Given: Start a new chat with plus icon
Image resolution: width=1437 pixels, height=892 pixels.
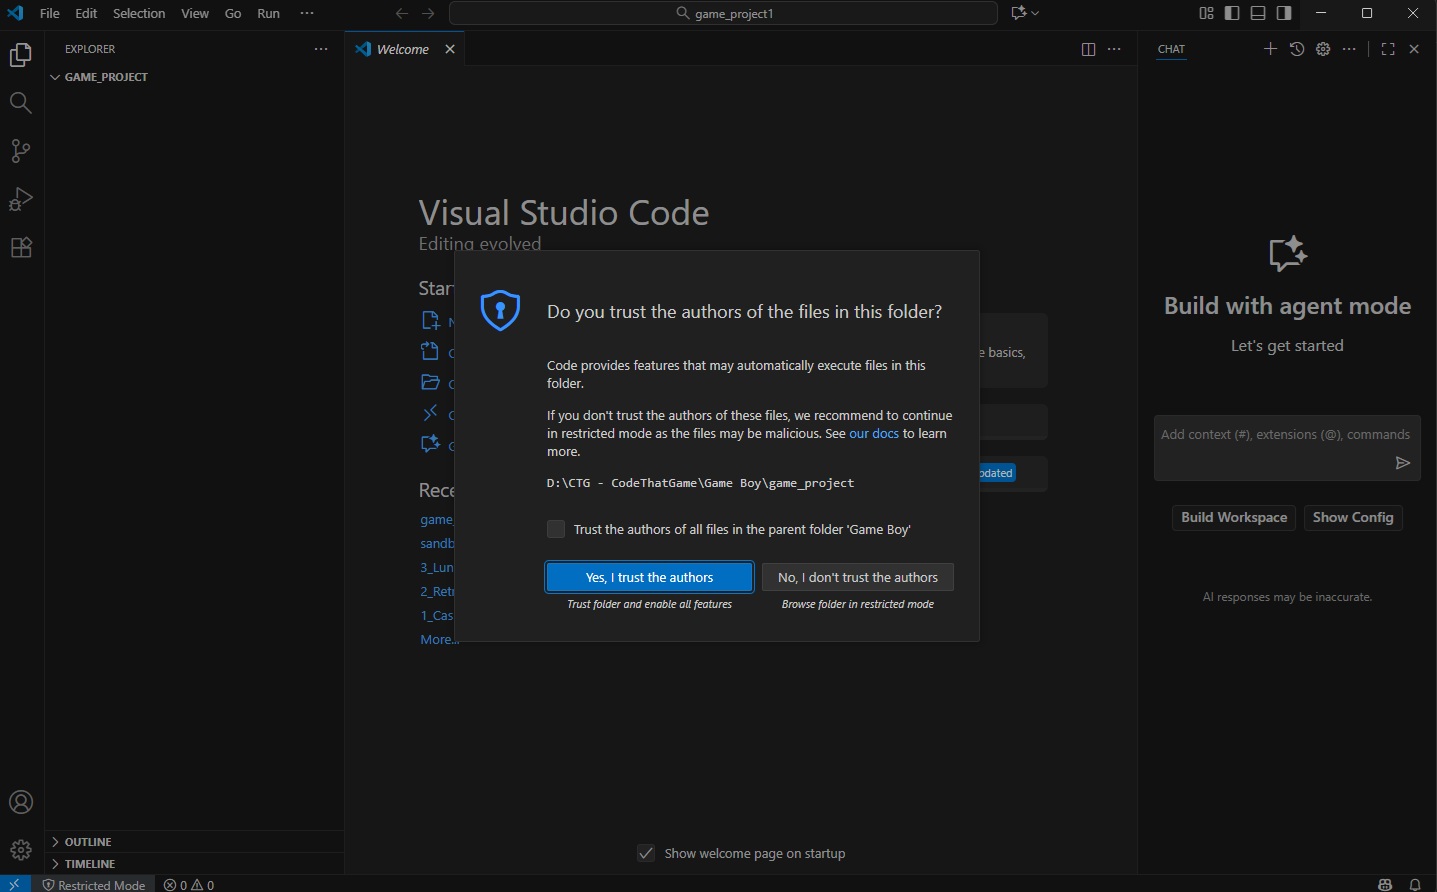Looking at the screenshot, I should click(x=1270, y=49).
